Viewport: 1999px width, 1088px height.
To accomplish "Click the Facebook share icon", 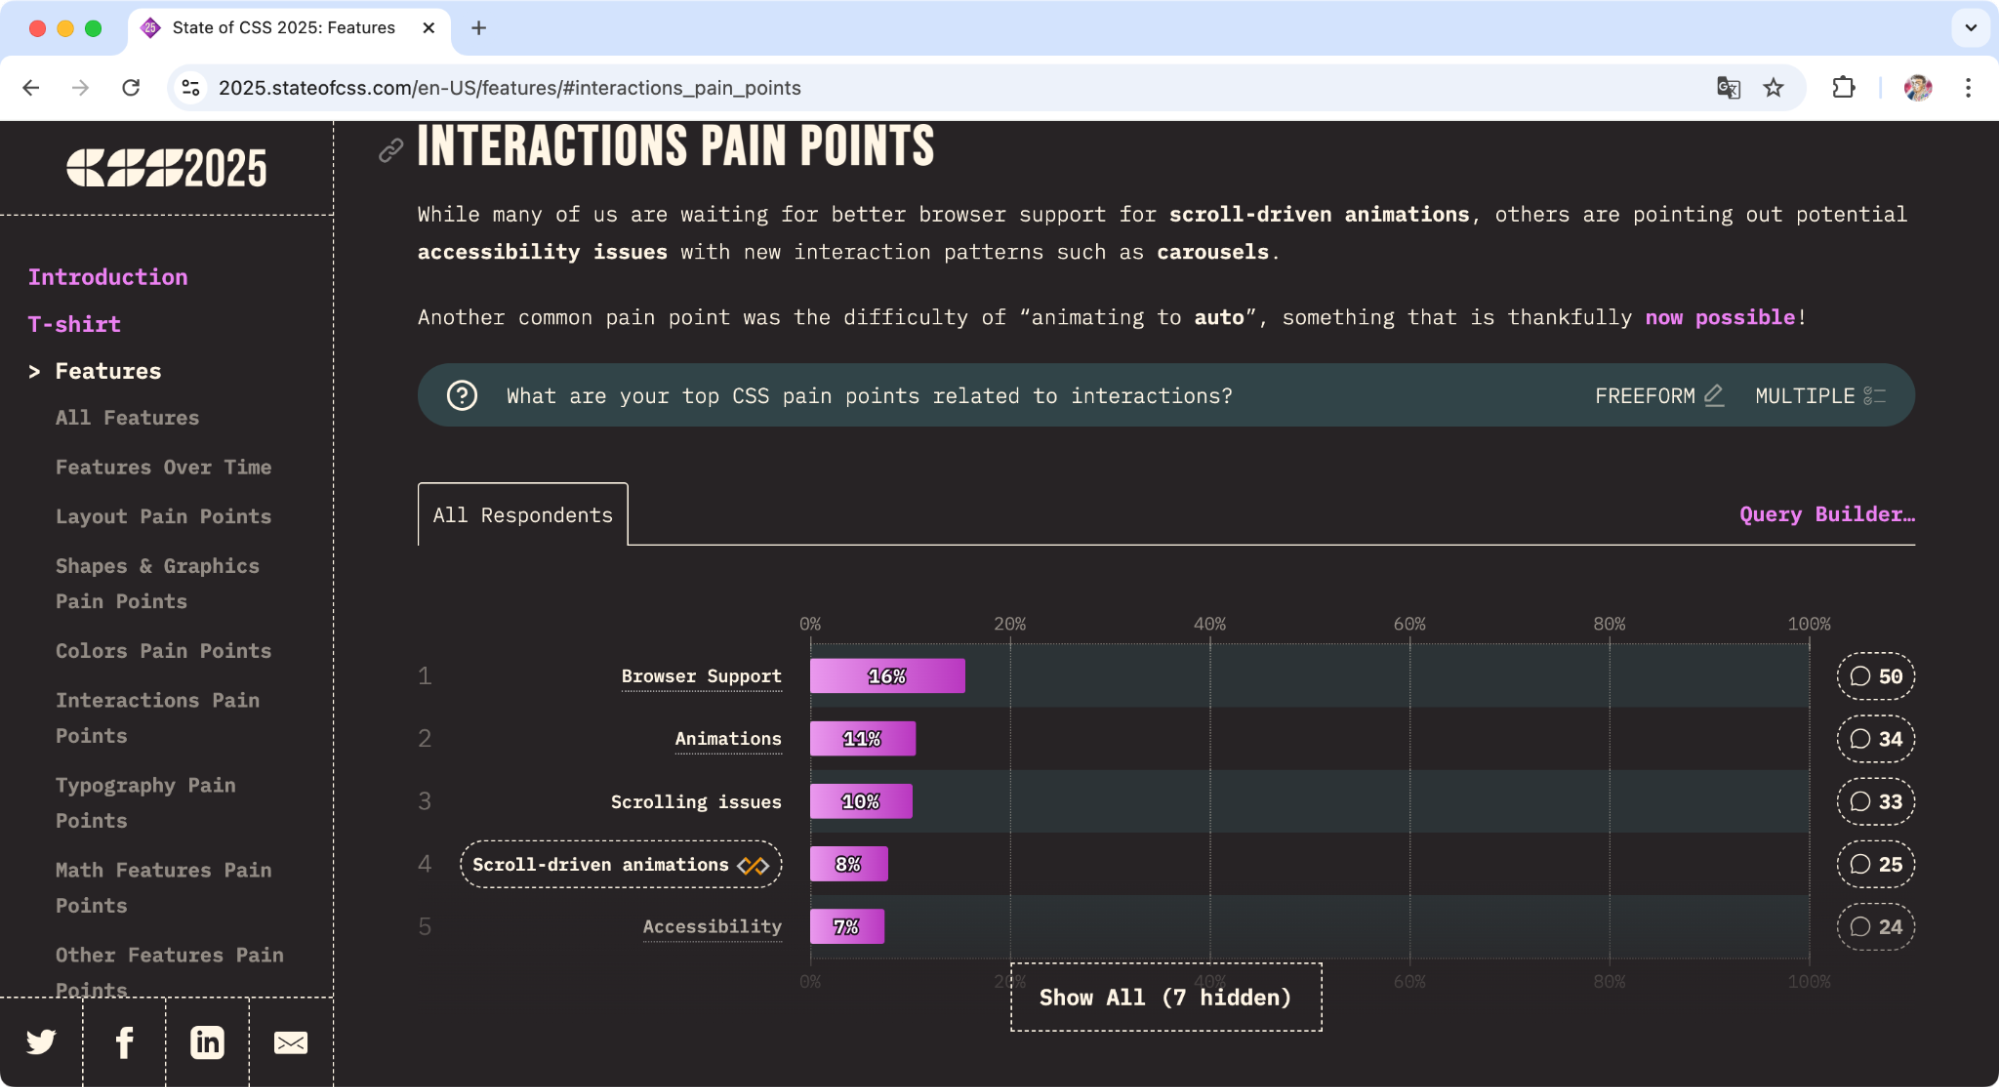I will click(x=124, y=1042).
